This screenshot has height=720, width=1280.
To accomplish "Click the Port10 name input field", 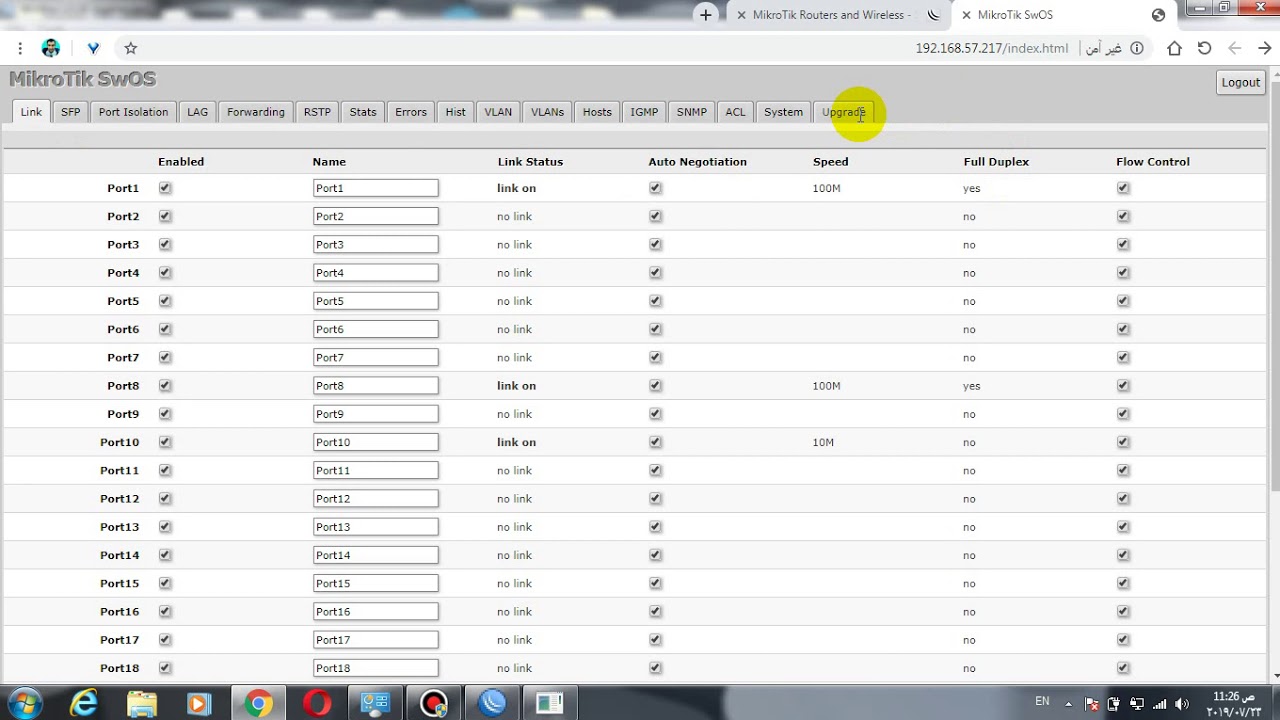I will (x=375, y=442).
